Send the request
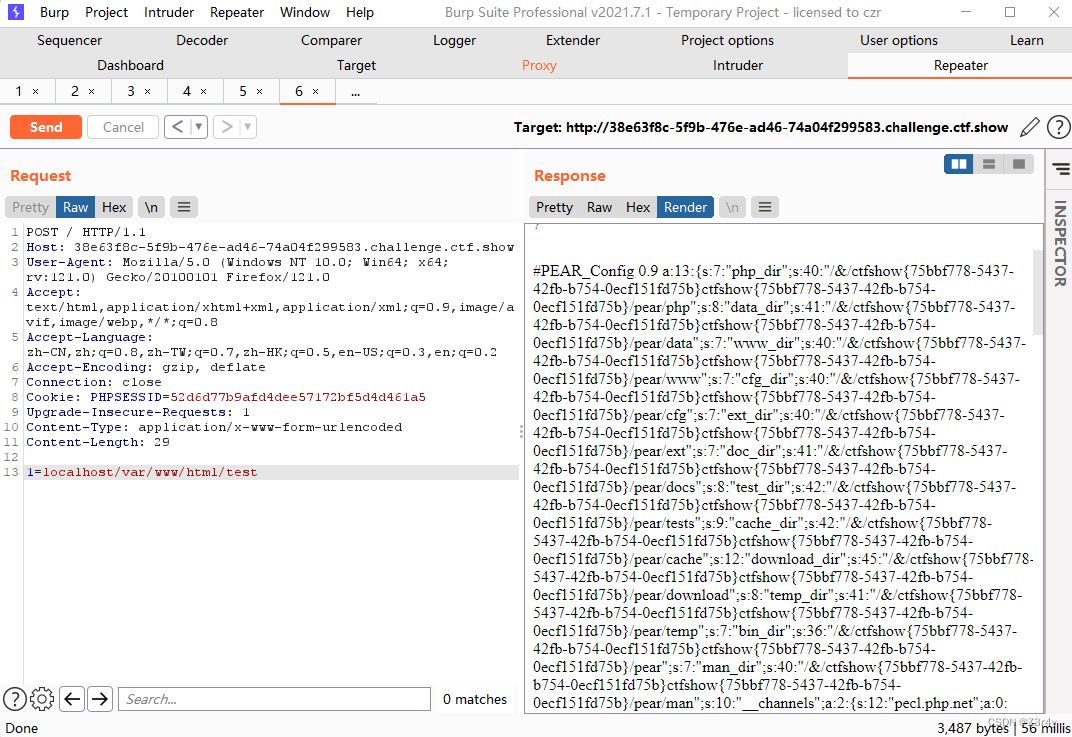Screen dimensions: 1072x737 click(46, 127)
